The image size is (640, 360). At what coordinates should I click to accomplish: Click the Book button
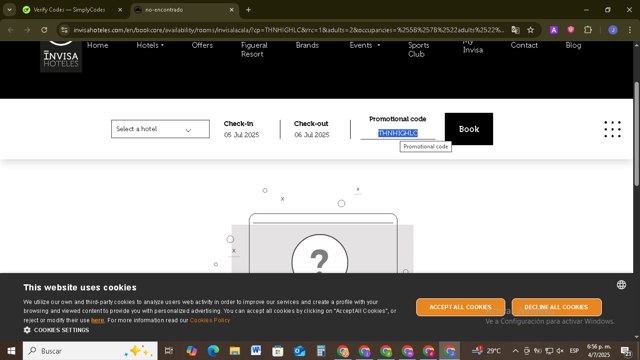(469, 129)
